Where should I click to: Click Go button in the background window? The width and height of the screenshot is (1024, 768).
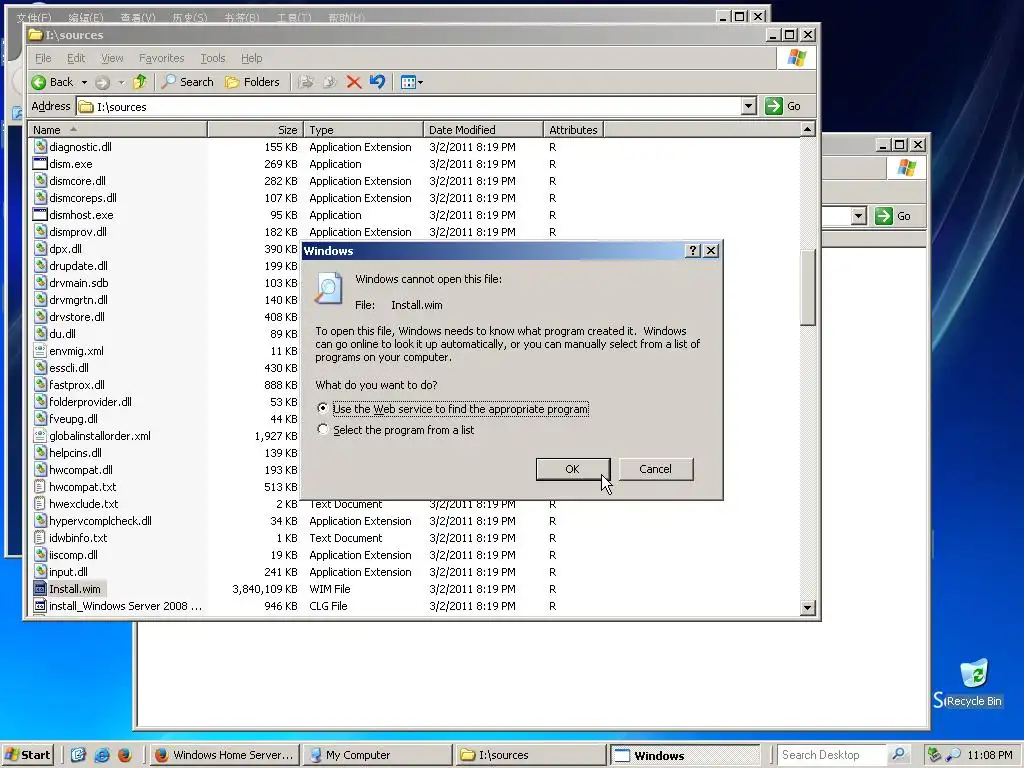(x=895, y=216)
